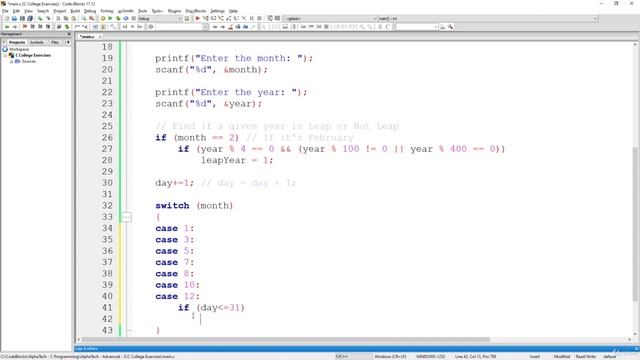Open the View menu
Screen dimensions: 640x360
[x=28, y=11]
